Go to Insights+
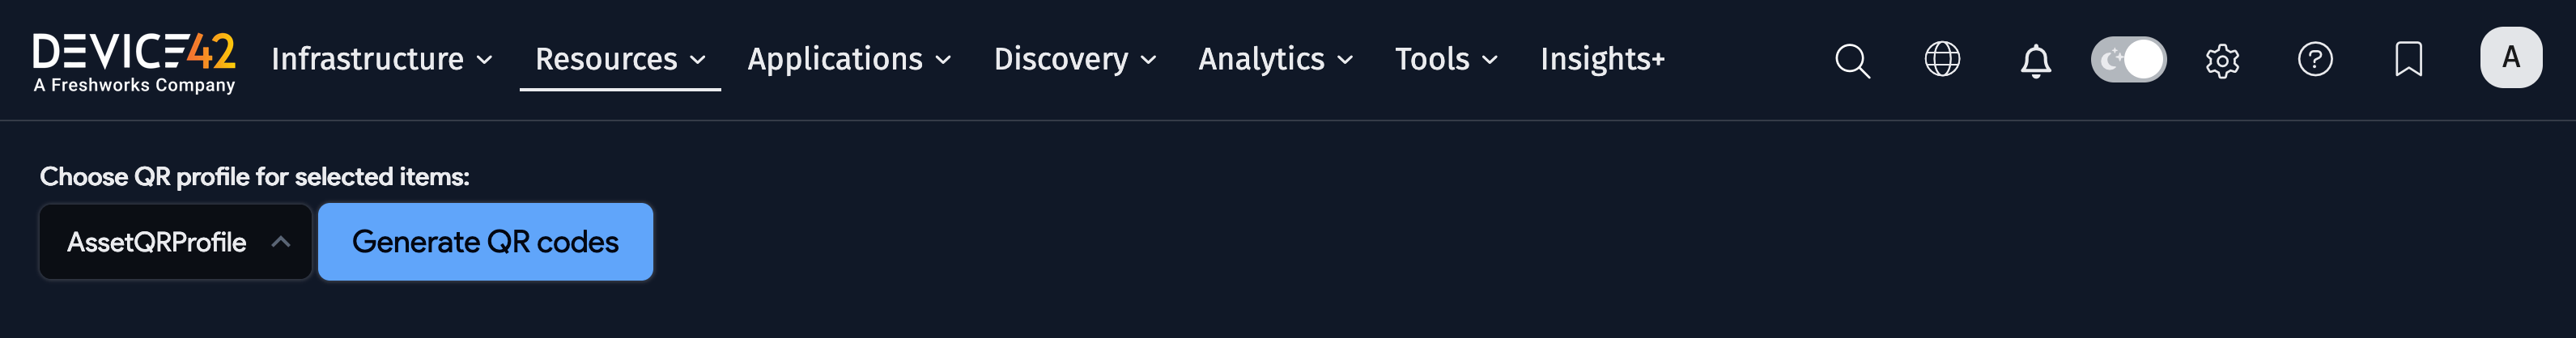The image size is (2576, 338). point(1602,59)
